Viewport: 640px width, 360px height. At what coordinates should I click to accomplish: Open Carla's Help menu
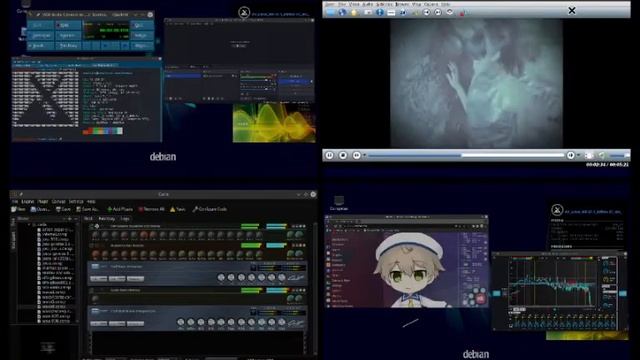coord(91,201)
